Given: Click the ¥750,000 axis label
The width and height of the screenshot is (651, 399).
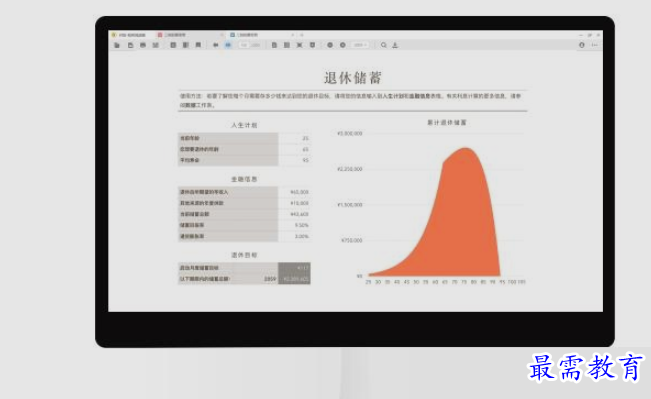Looking at the screenshot, I should 352,240.
